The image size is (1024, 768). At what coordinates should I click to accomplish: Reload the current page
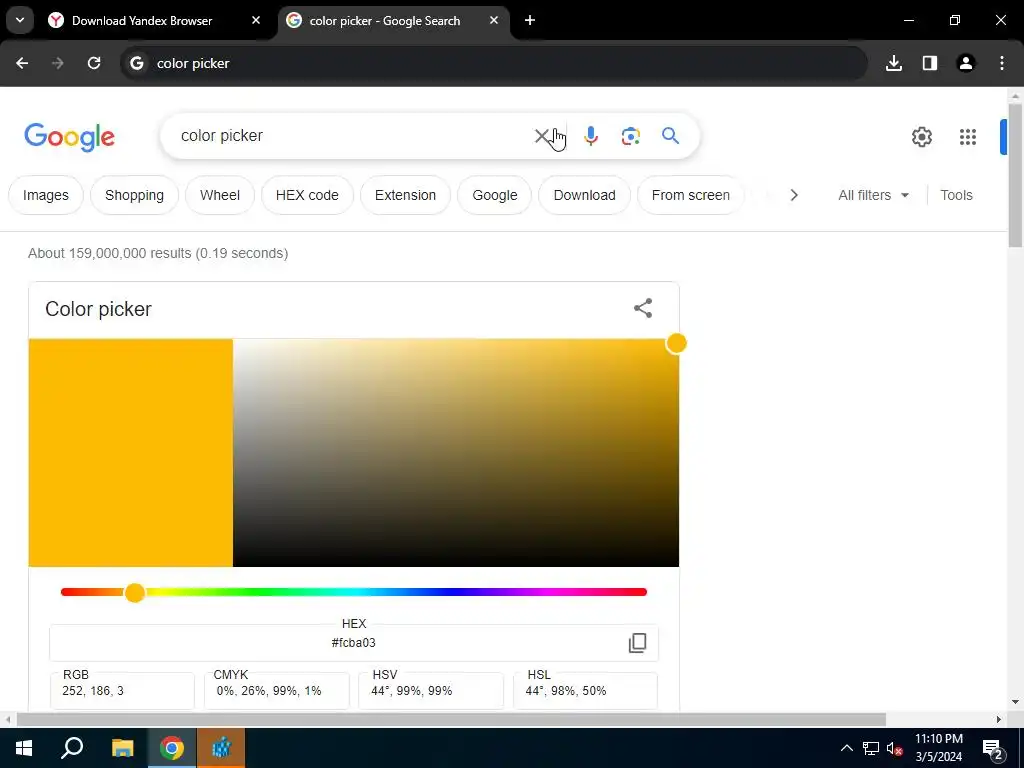[x=94, y=63]
